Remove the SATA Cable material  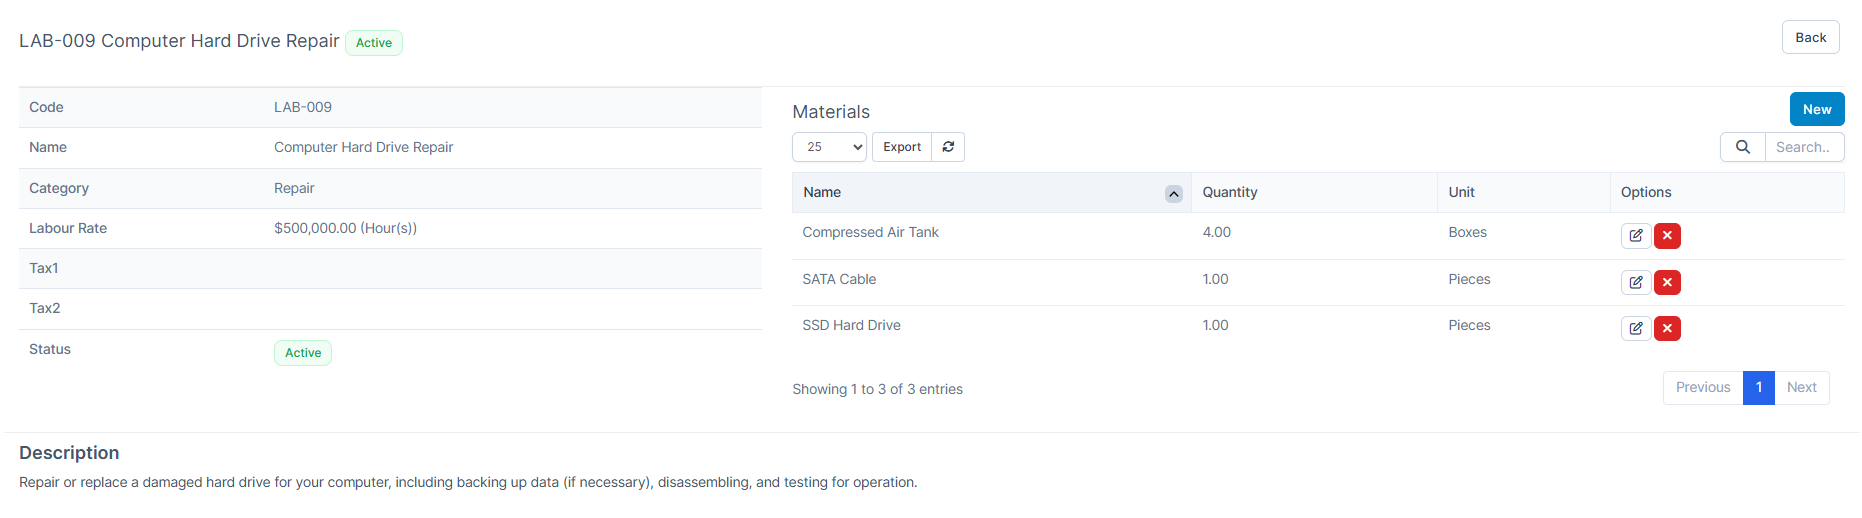[1667, 282]
